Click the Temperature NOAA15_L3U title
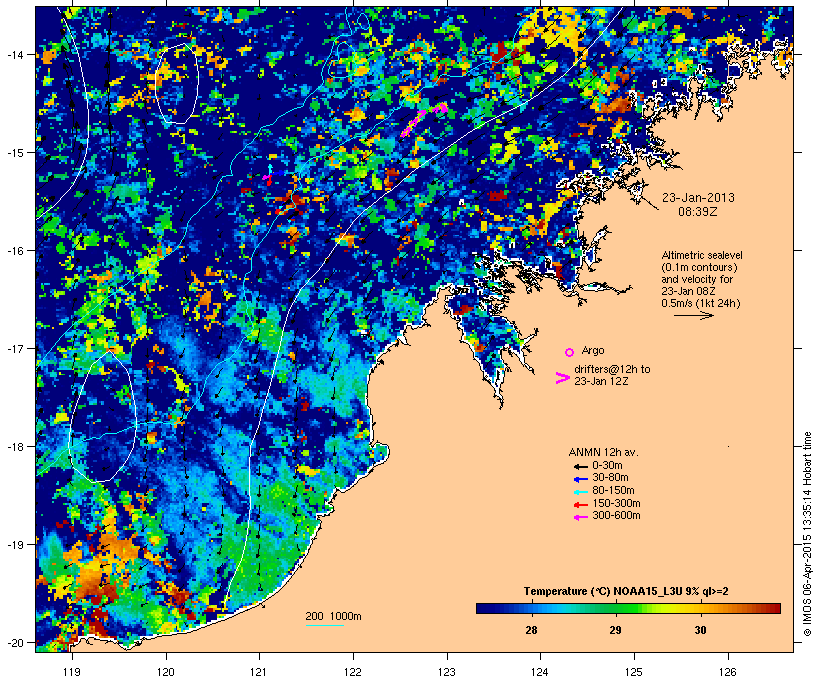Image resolution: width=820 pixels, height=680 pixels. coord(626,591)
